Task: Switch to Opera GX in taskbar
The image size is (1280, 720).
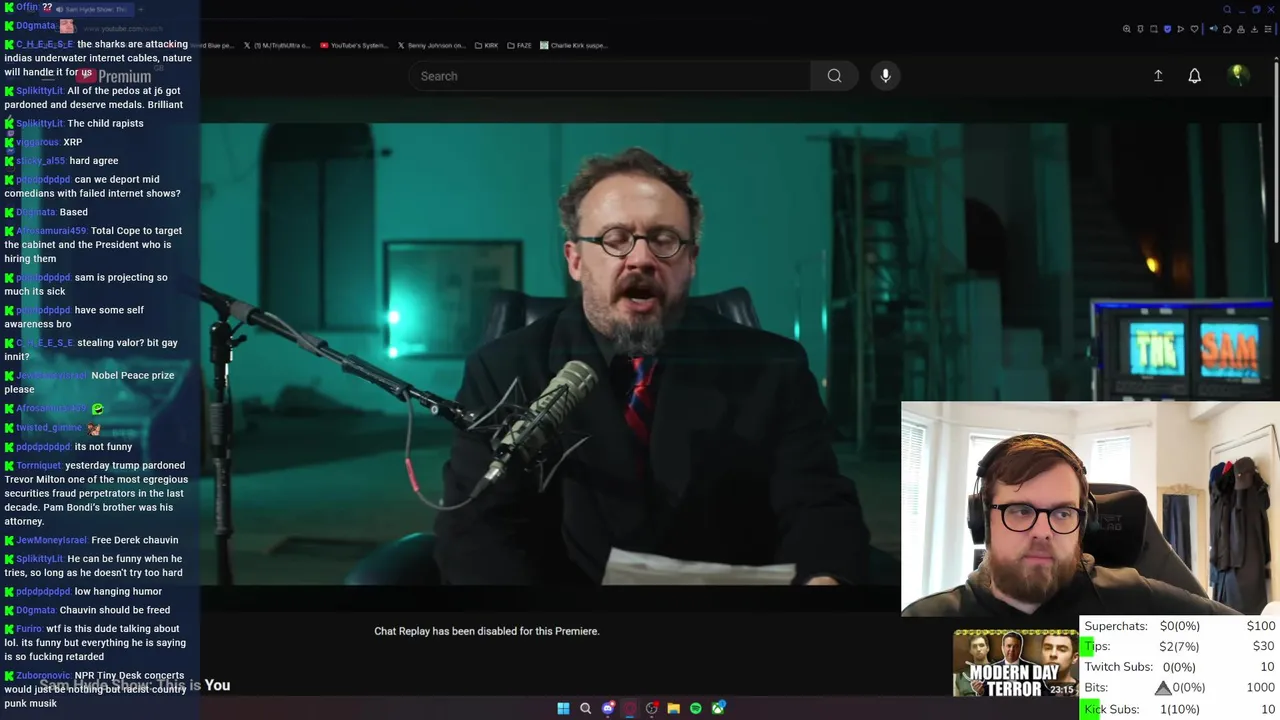Action: [630, 708]
